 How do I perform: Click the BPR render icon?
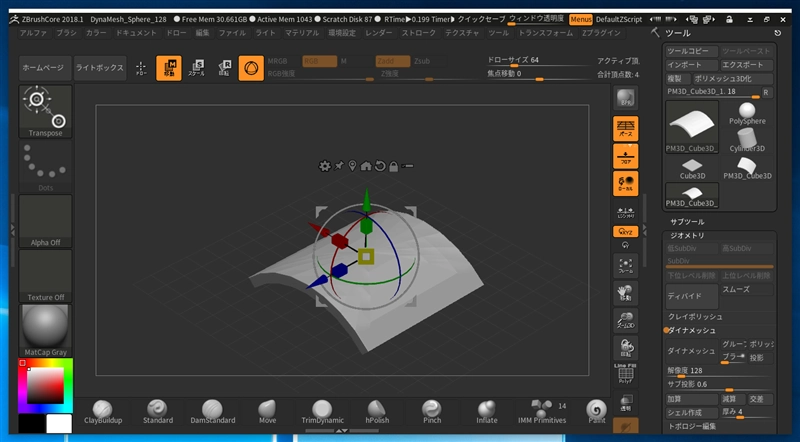pyautogui.click(x=626, y=99)
